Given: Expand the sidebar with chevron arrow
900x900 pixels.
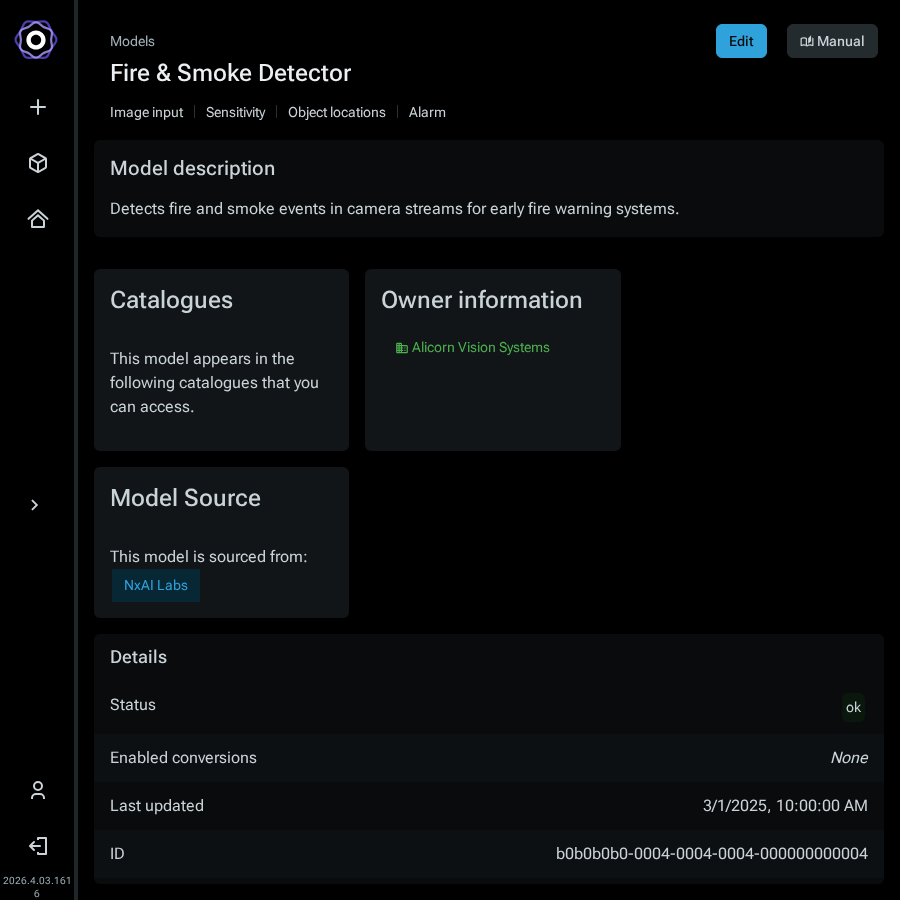Looking at the screenshot, I should click(x=34, y=505).
